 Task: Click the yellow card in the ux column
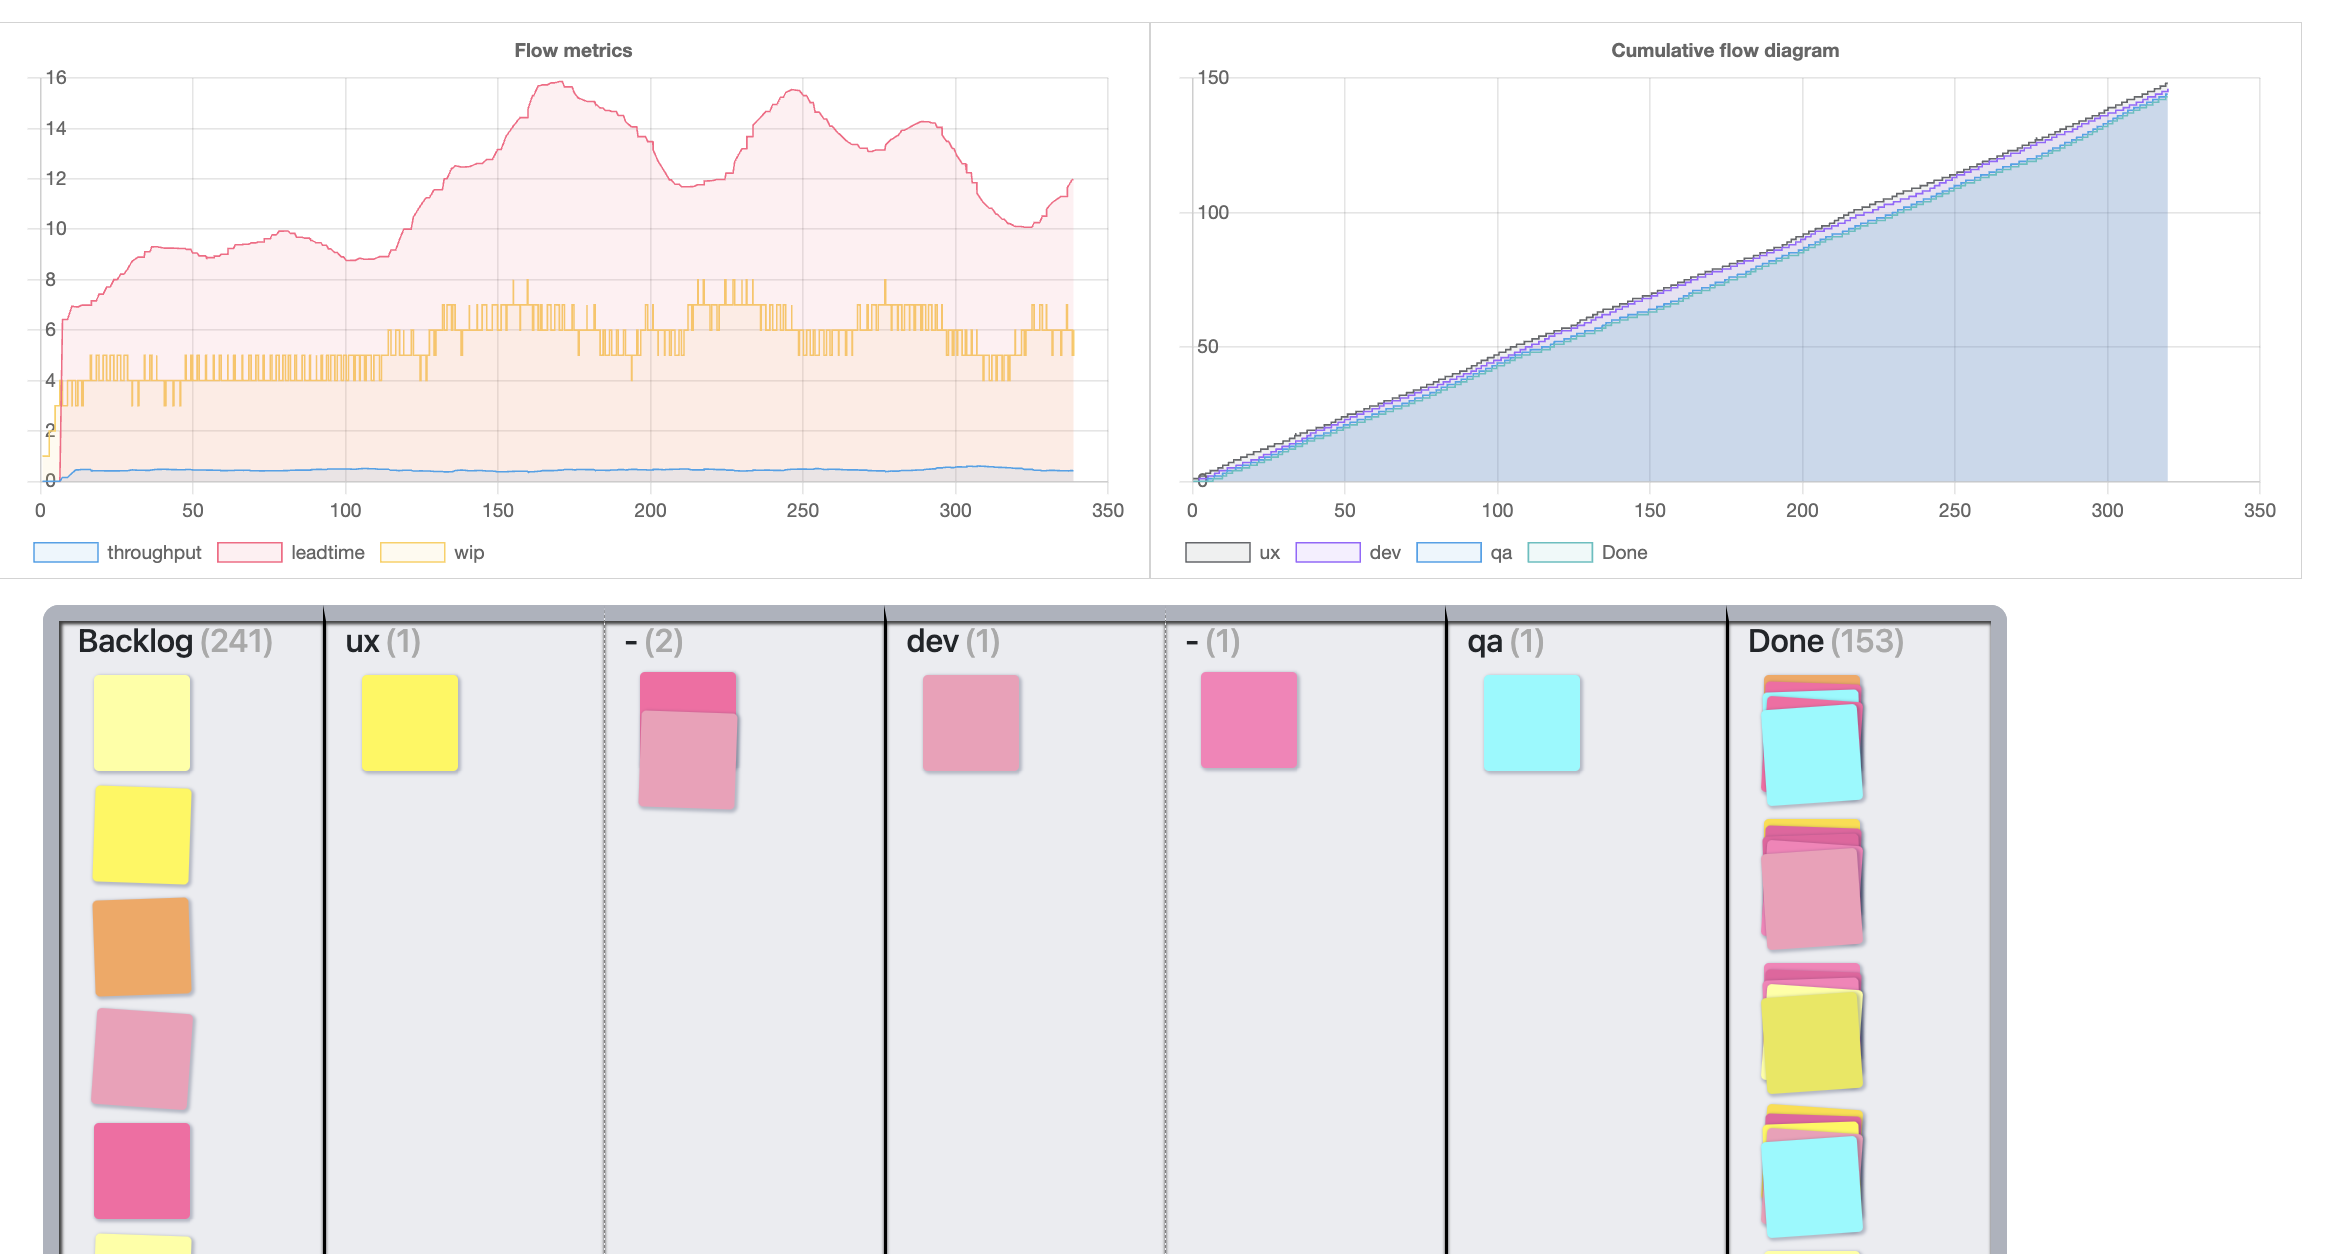pos(409,722)
